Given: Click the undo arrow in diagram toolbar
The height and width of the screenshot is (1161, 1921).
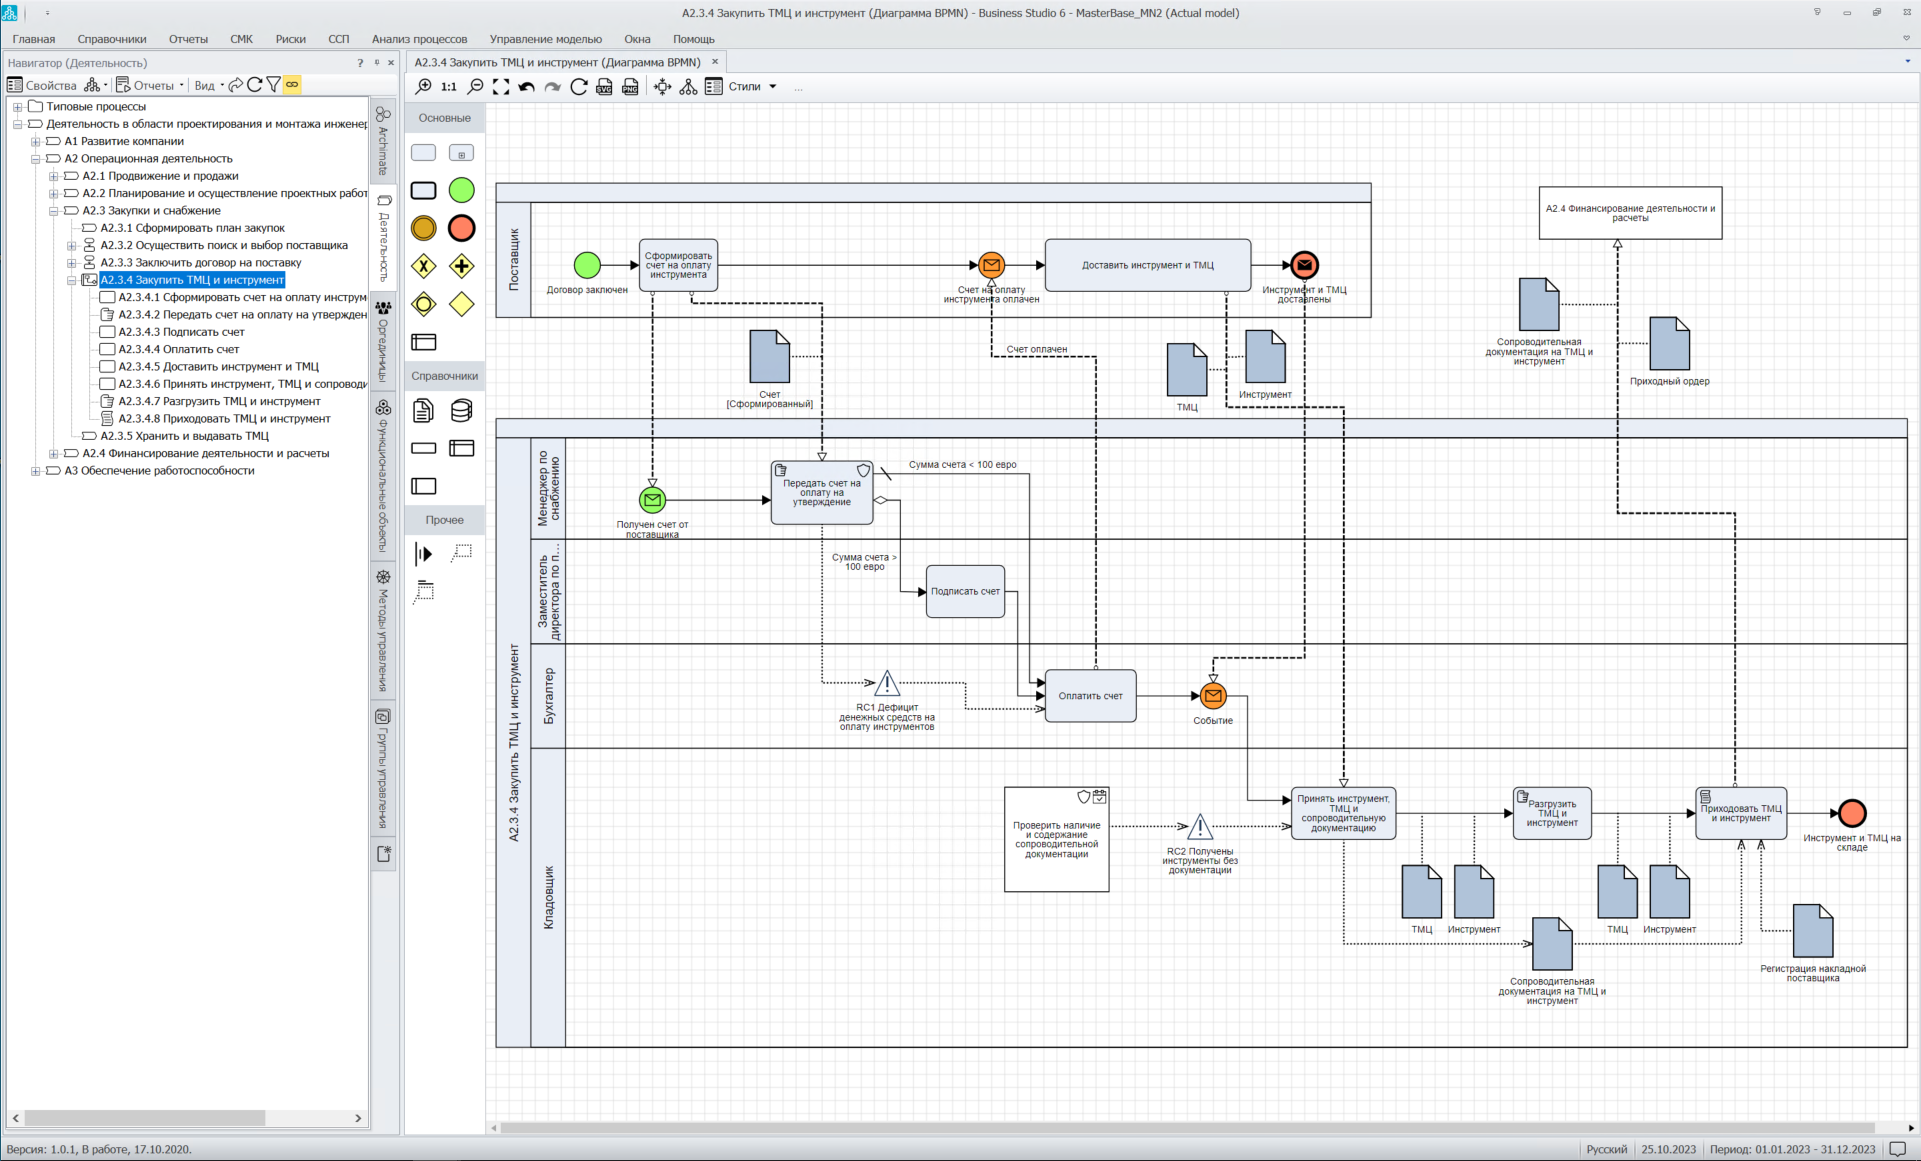Looking at the screenshot, I should pyautogui.click(x=527, y=87).
